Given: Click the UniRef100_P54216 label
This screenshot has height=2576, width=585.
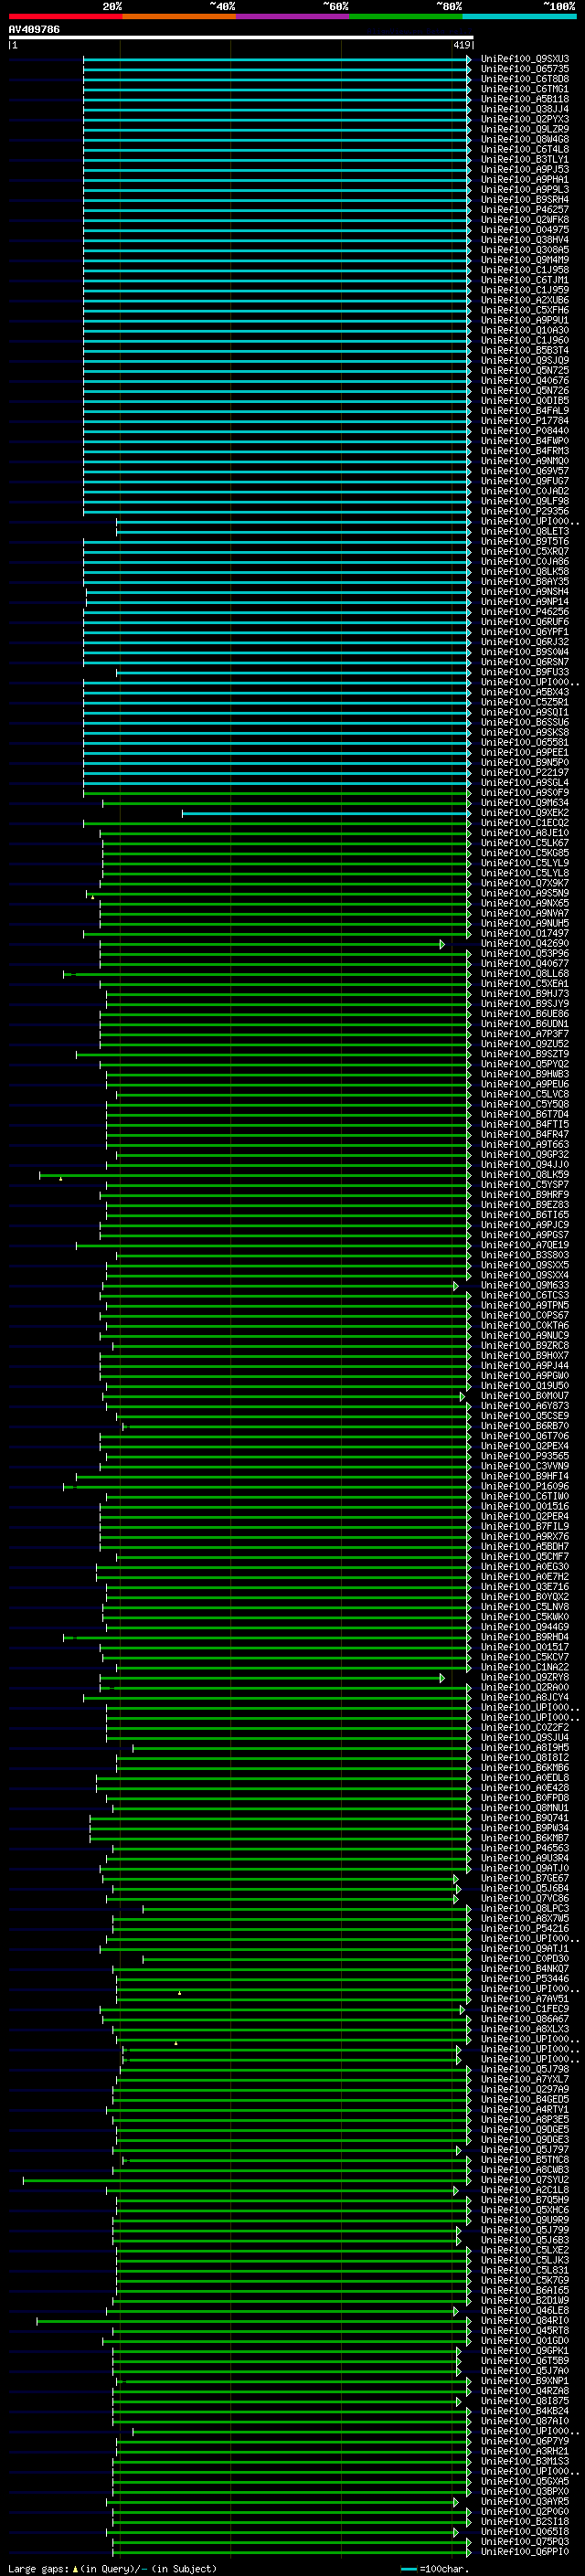Looking at the screenshot, I should point(525,1928).
